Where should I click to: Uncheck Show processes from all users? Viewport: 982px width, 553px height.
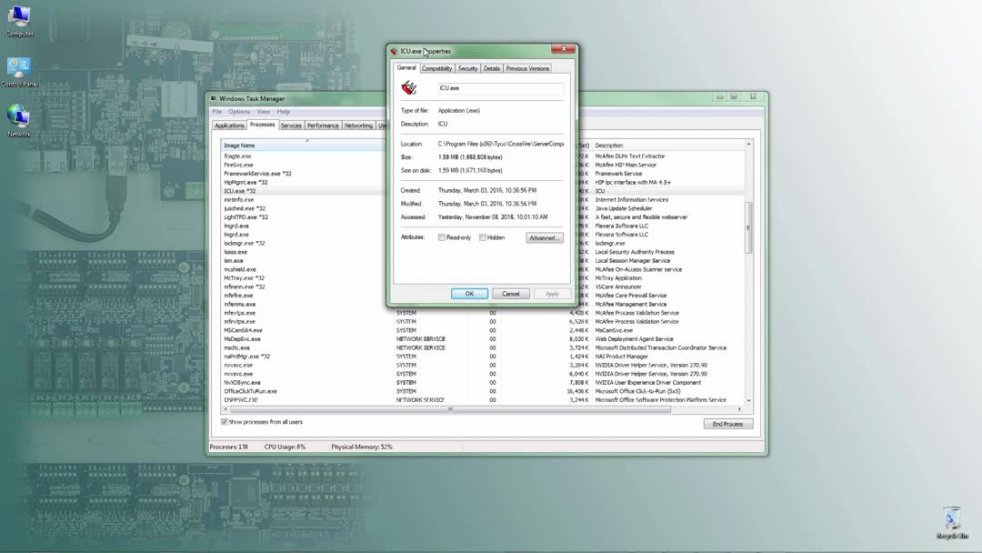pos(224,422)
